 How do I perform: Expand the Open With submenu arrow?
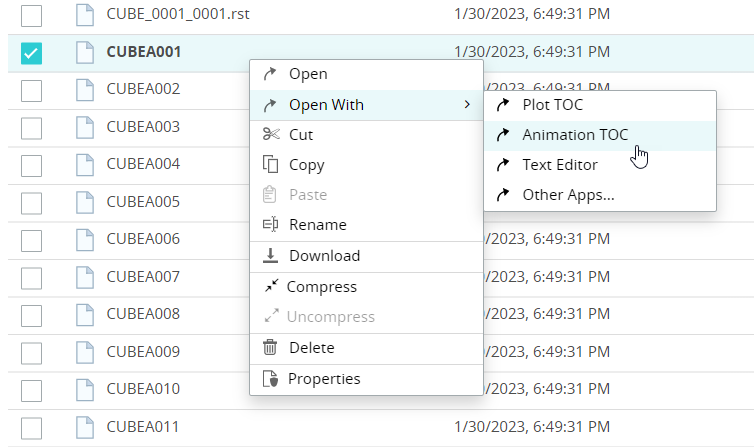(467, 105)
